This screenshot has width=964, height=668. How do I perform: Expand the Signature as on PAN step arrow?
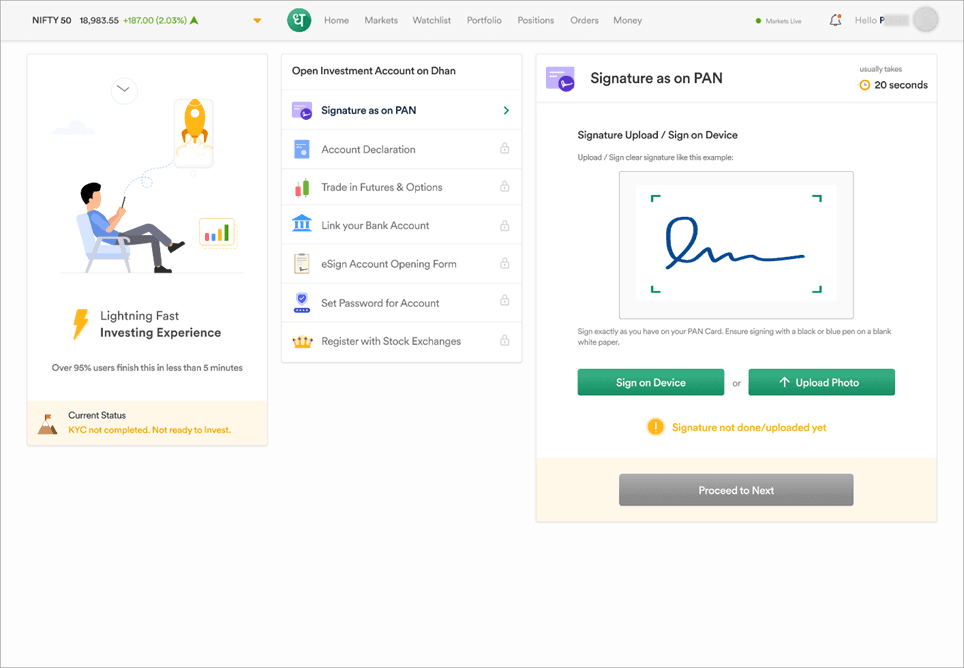tap(506, 110)
